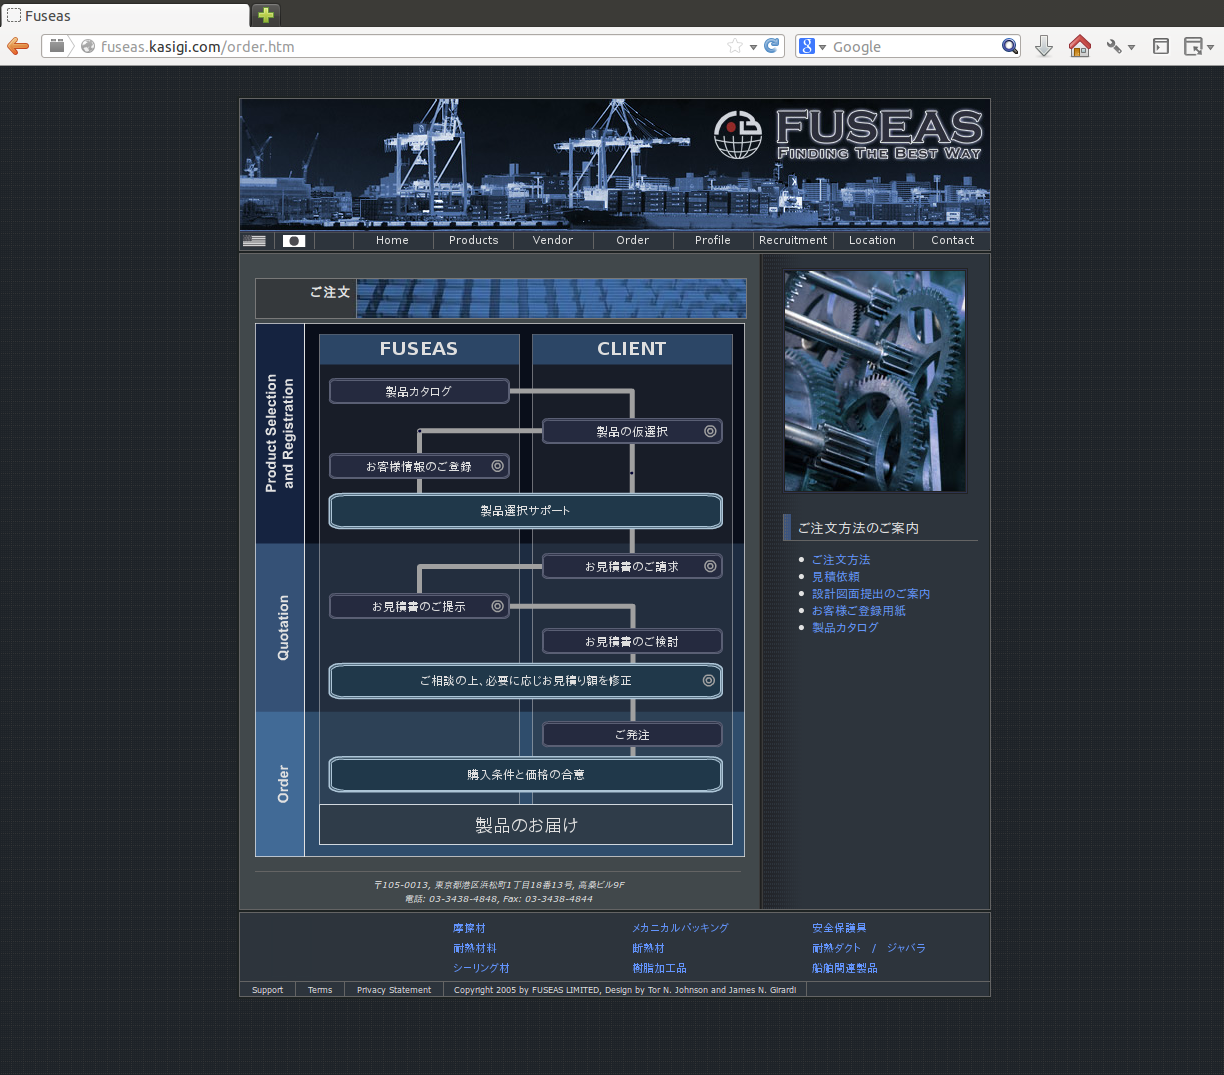Screen dimensions: 1224x1075
Task: Switch language using the US flag icon
Action: click(255, 241)
